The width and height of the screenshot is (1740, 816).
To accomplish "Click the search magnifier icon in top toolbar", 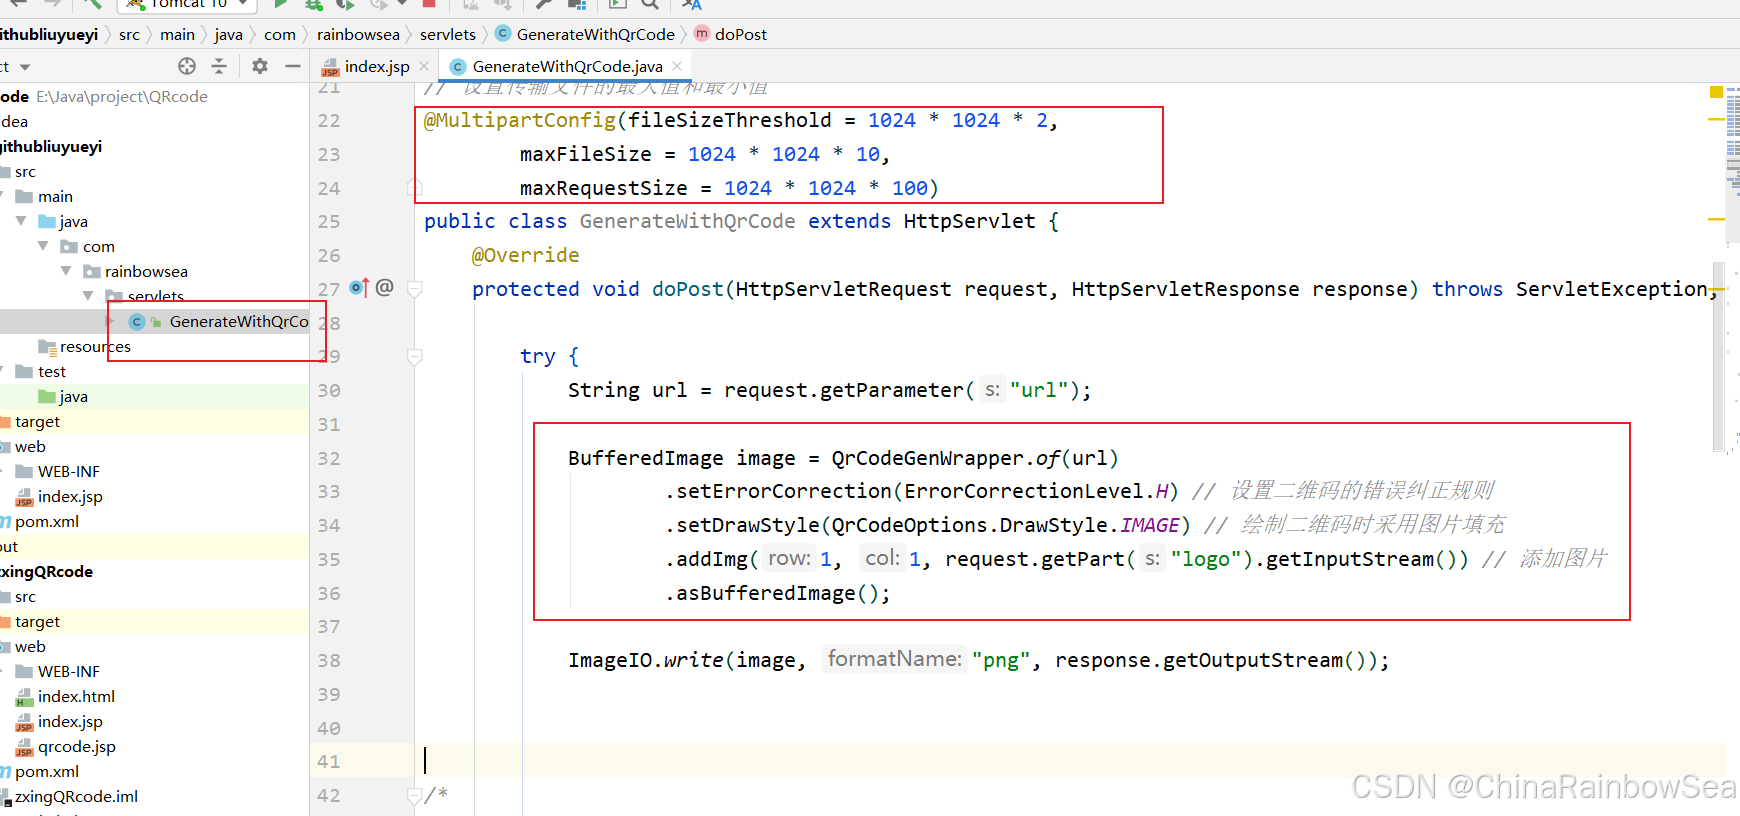I will (x=650, y=4).
